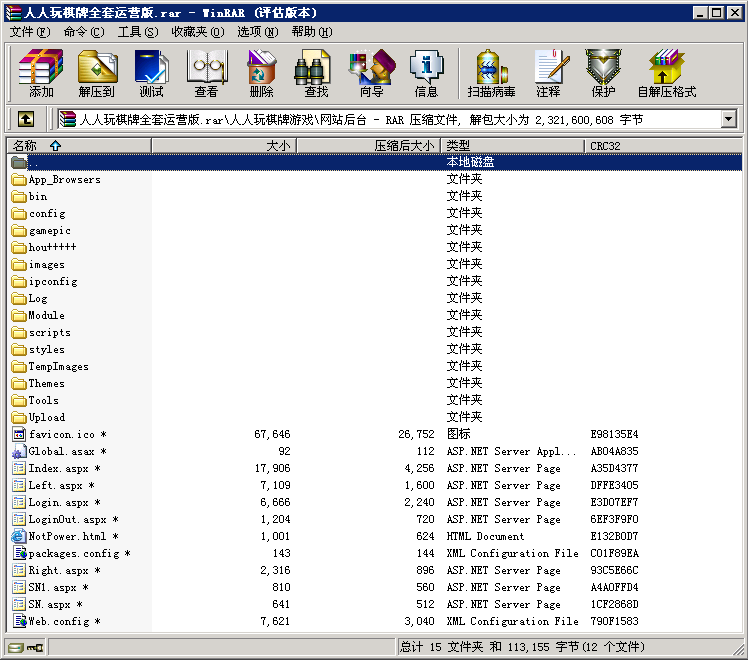Show archive 信息 (Info) icon
This screenshot has width=748, height=660.
click(x=426, y=73)
